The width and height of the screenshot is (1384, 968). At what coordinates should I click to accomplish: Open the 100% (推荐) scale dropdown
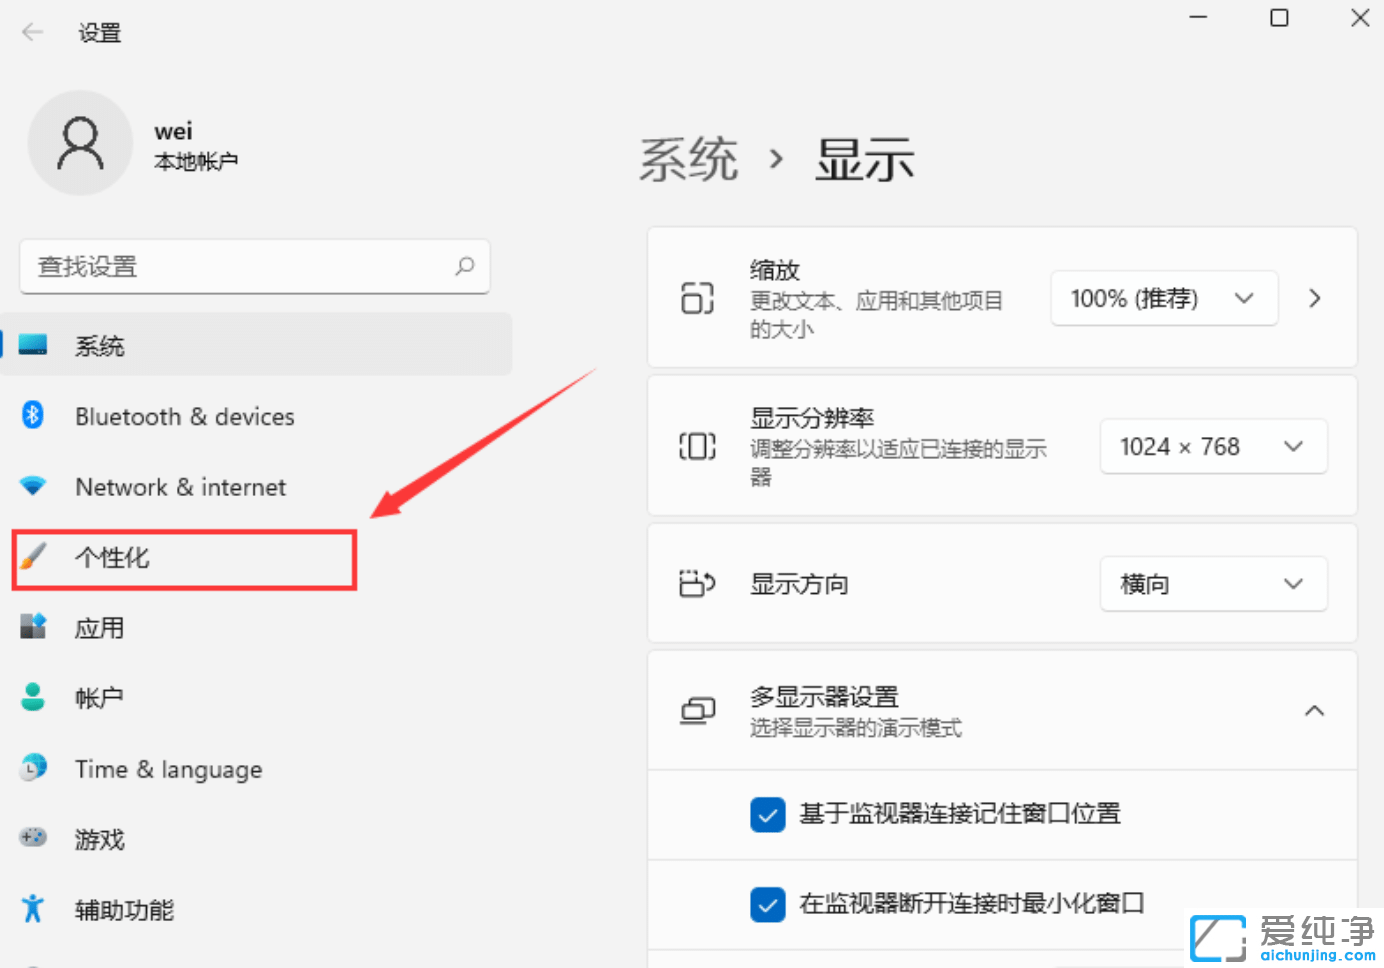[x=1163, y=298]
